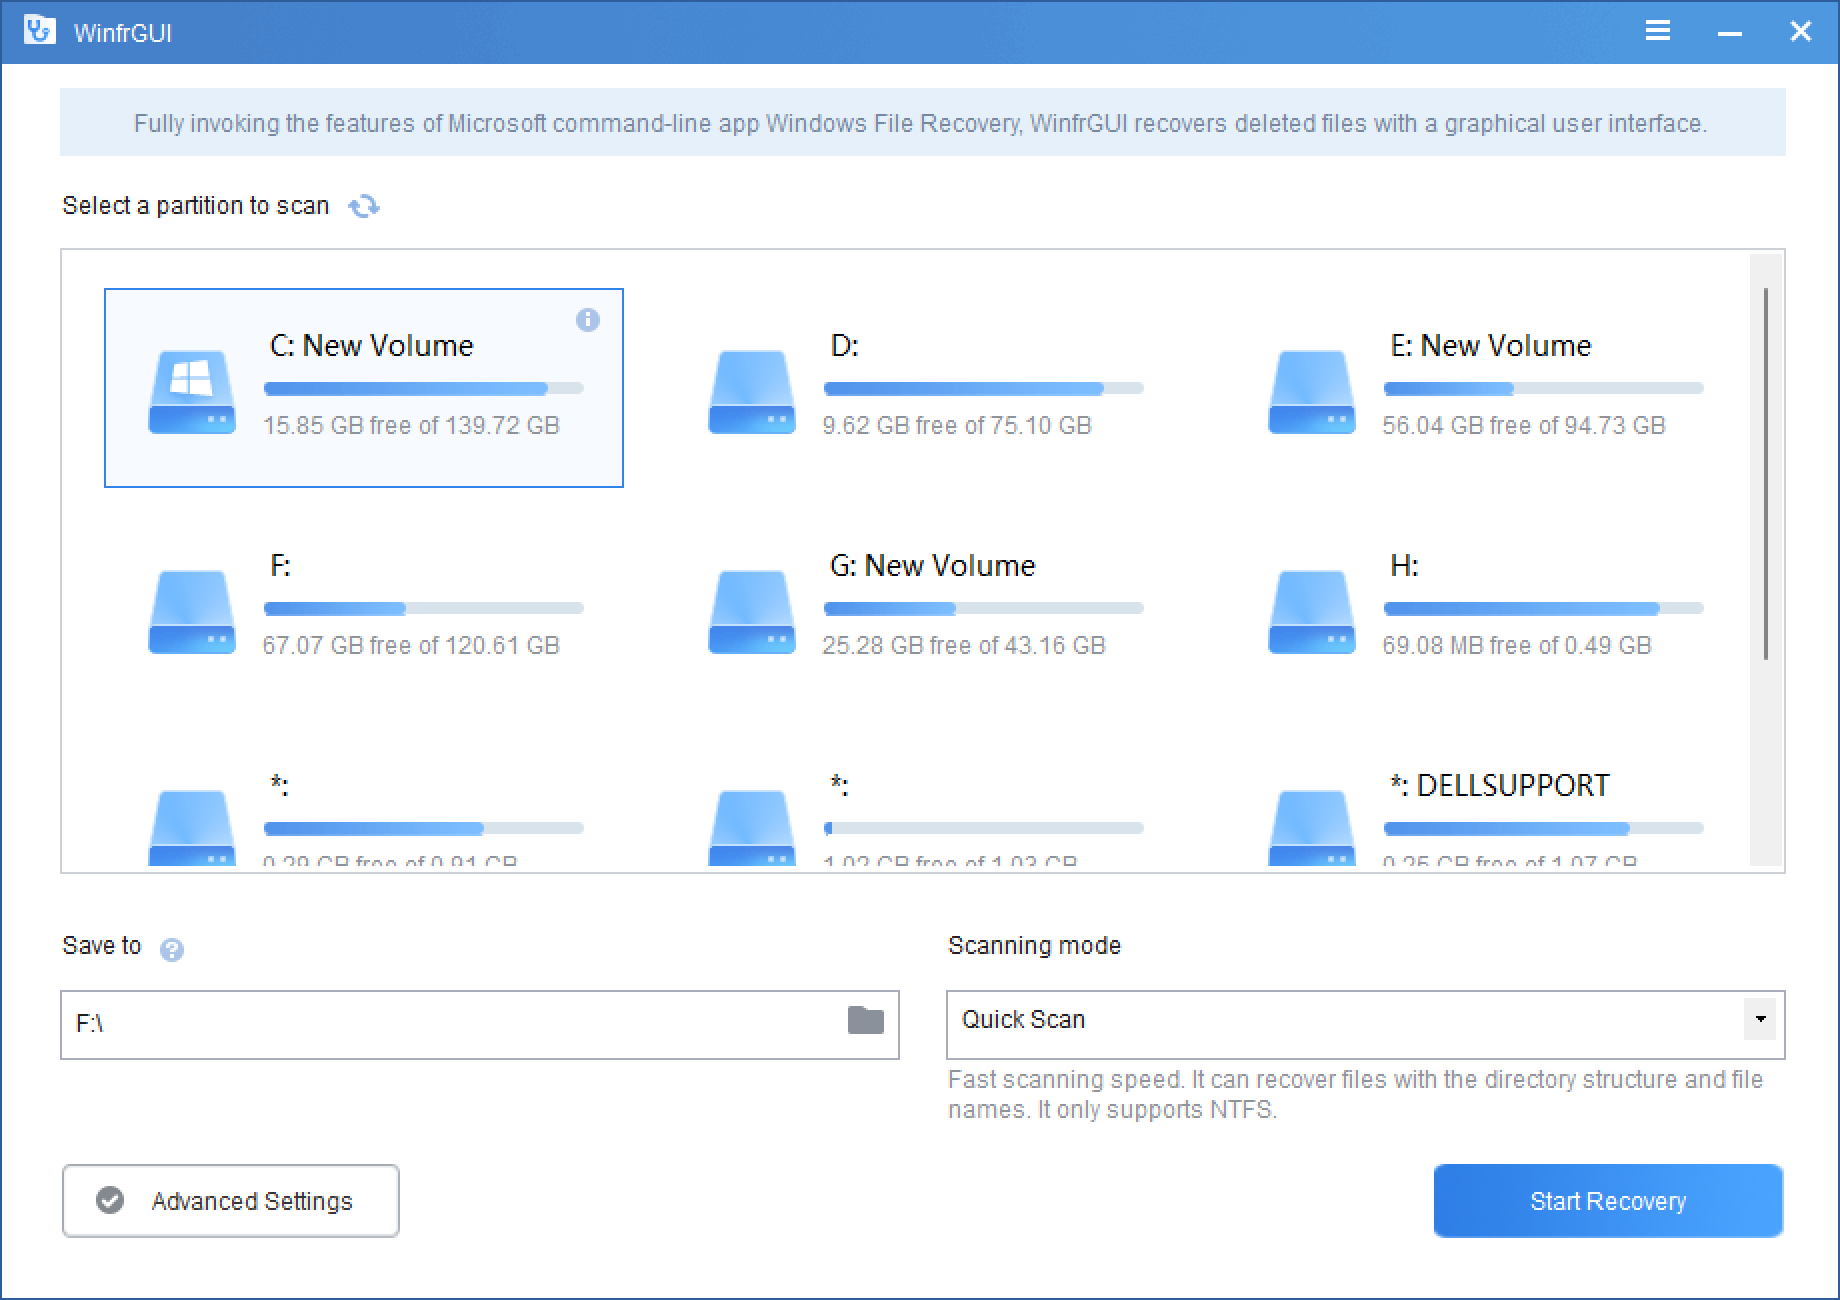Click the 'Scanning mode' label
This screenshot has height=1300, width=1840.
tap(1034, 946)
